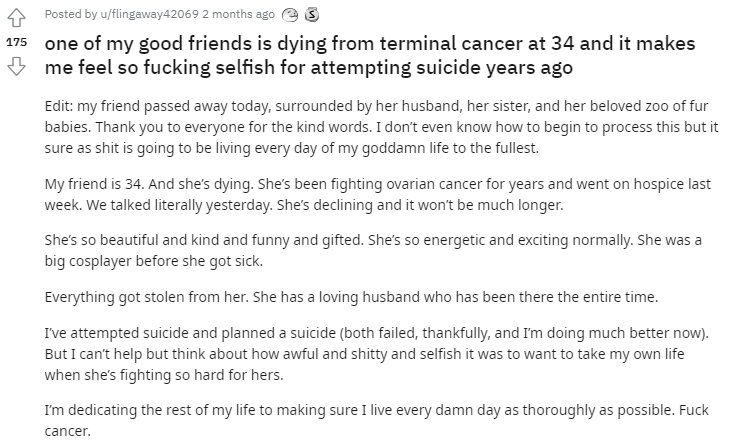Open the post title about terminal cancer
The width and height of the screenshot is (735, 447).
tap(370, 55)
